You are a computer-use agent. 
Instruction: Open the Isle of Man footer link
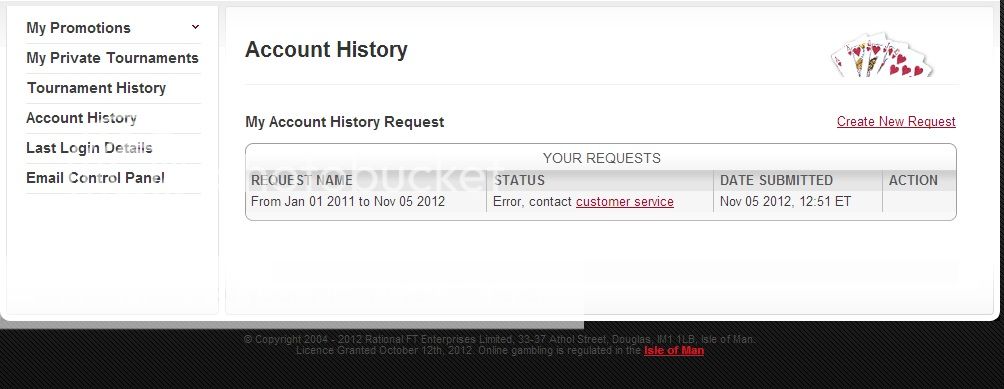coord(674,351)
